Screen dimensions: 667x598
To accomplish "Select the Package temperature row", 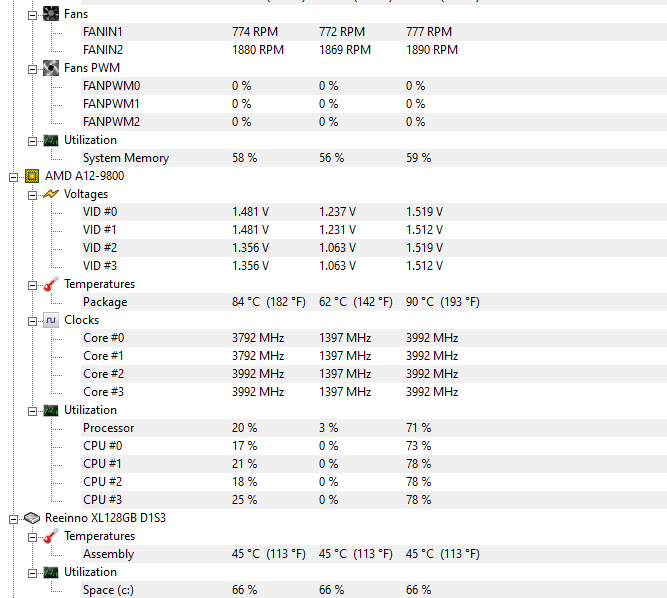I will [x=374, y=302].
